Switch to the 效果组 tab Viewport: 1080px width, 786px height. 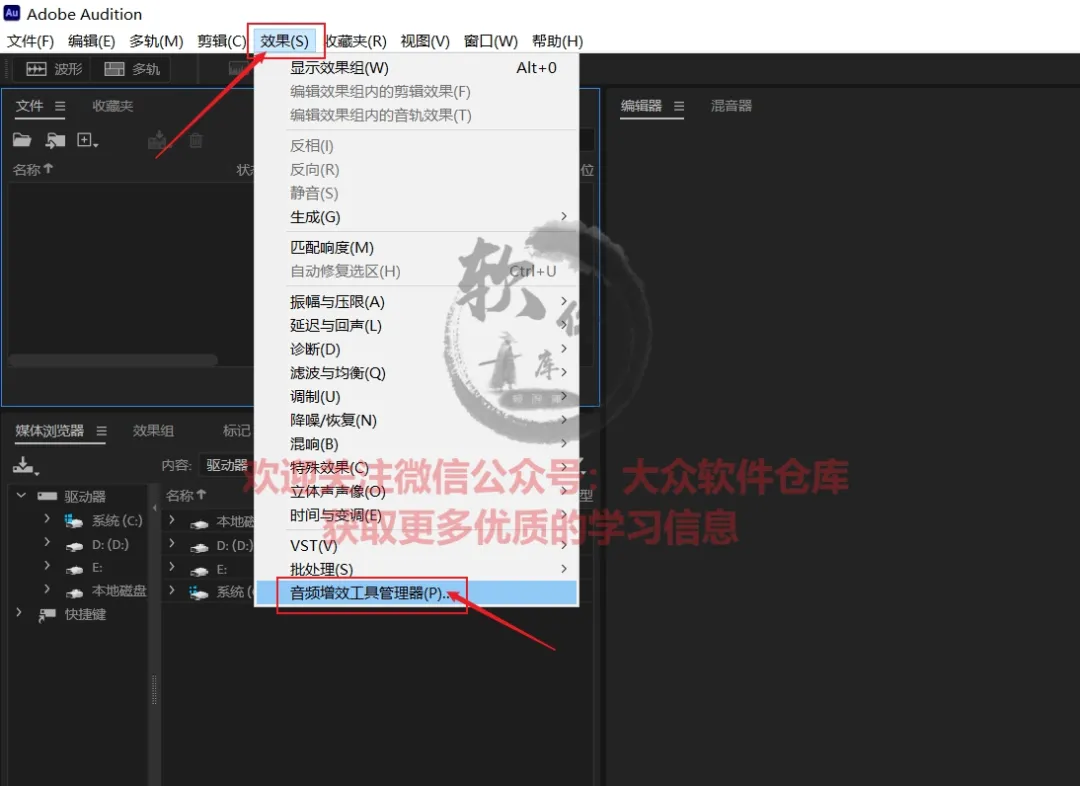coord(153,431)
